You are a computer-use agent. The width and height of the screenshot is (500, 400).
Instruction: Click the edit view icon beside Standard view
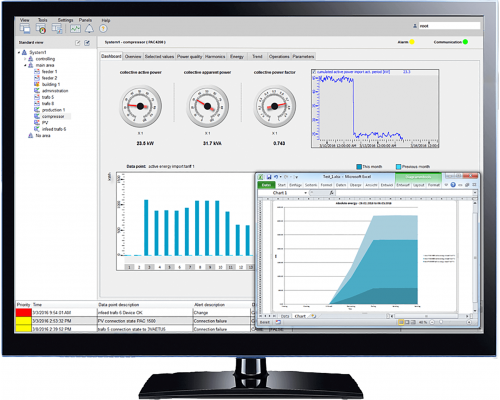tap(78, 43)
